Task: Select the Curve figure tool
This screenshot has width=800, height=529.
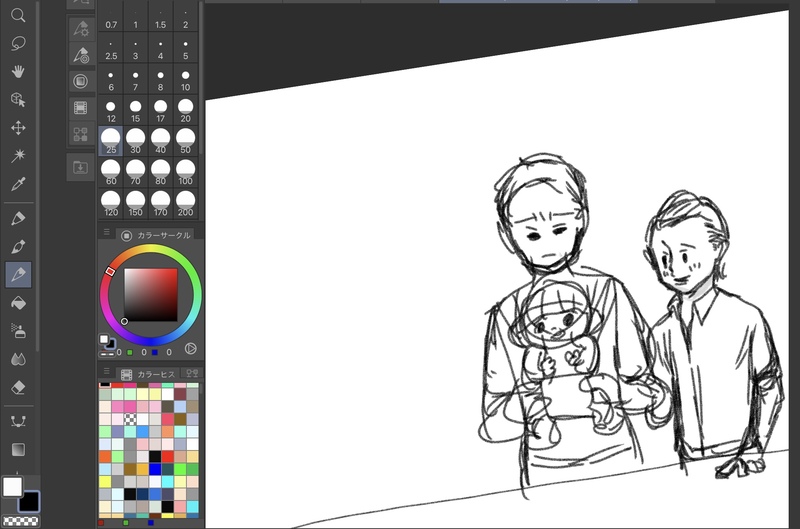Action: tap(18, 421)
